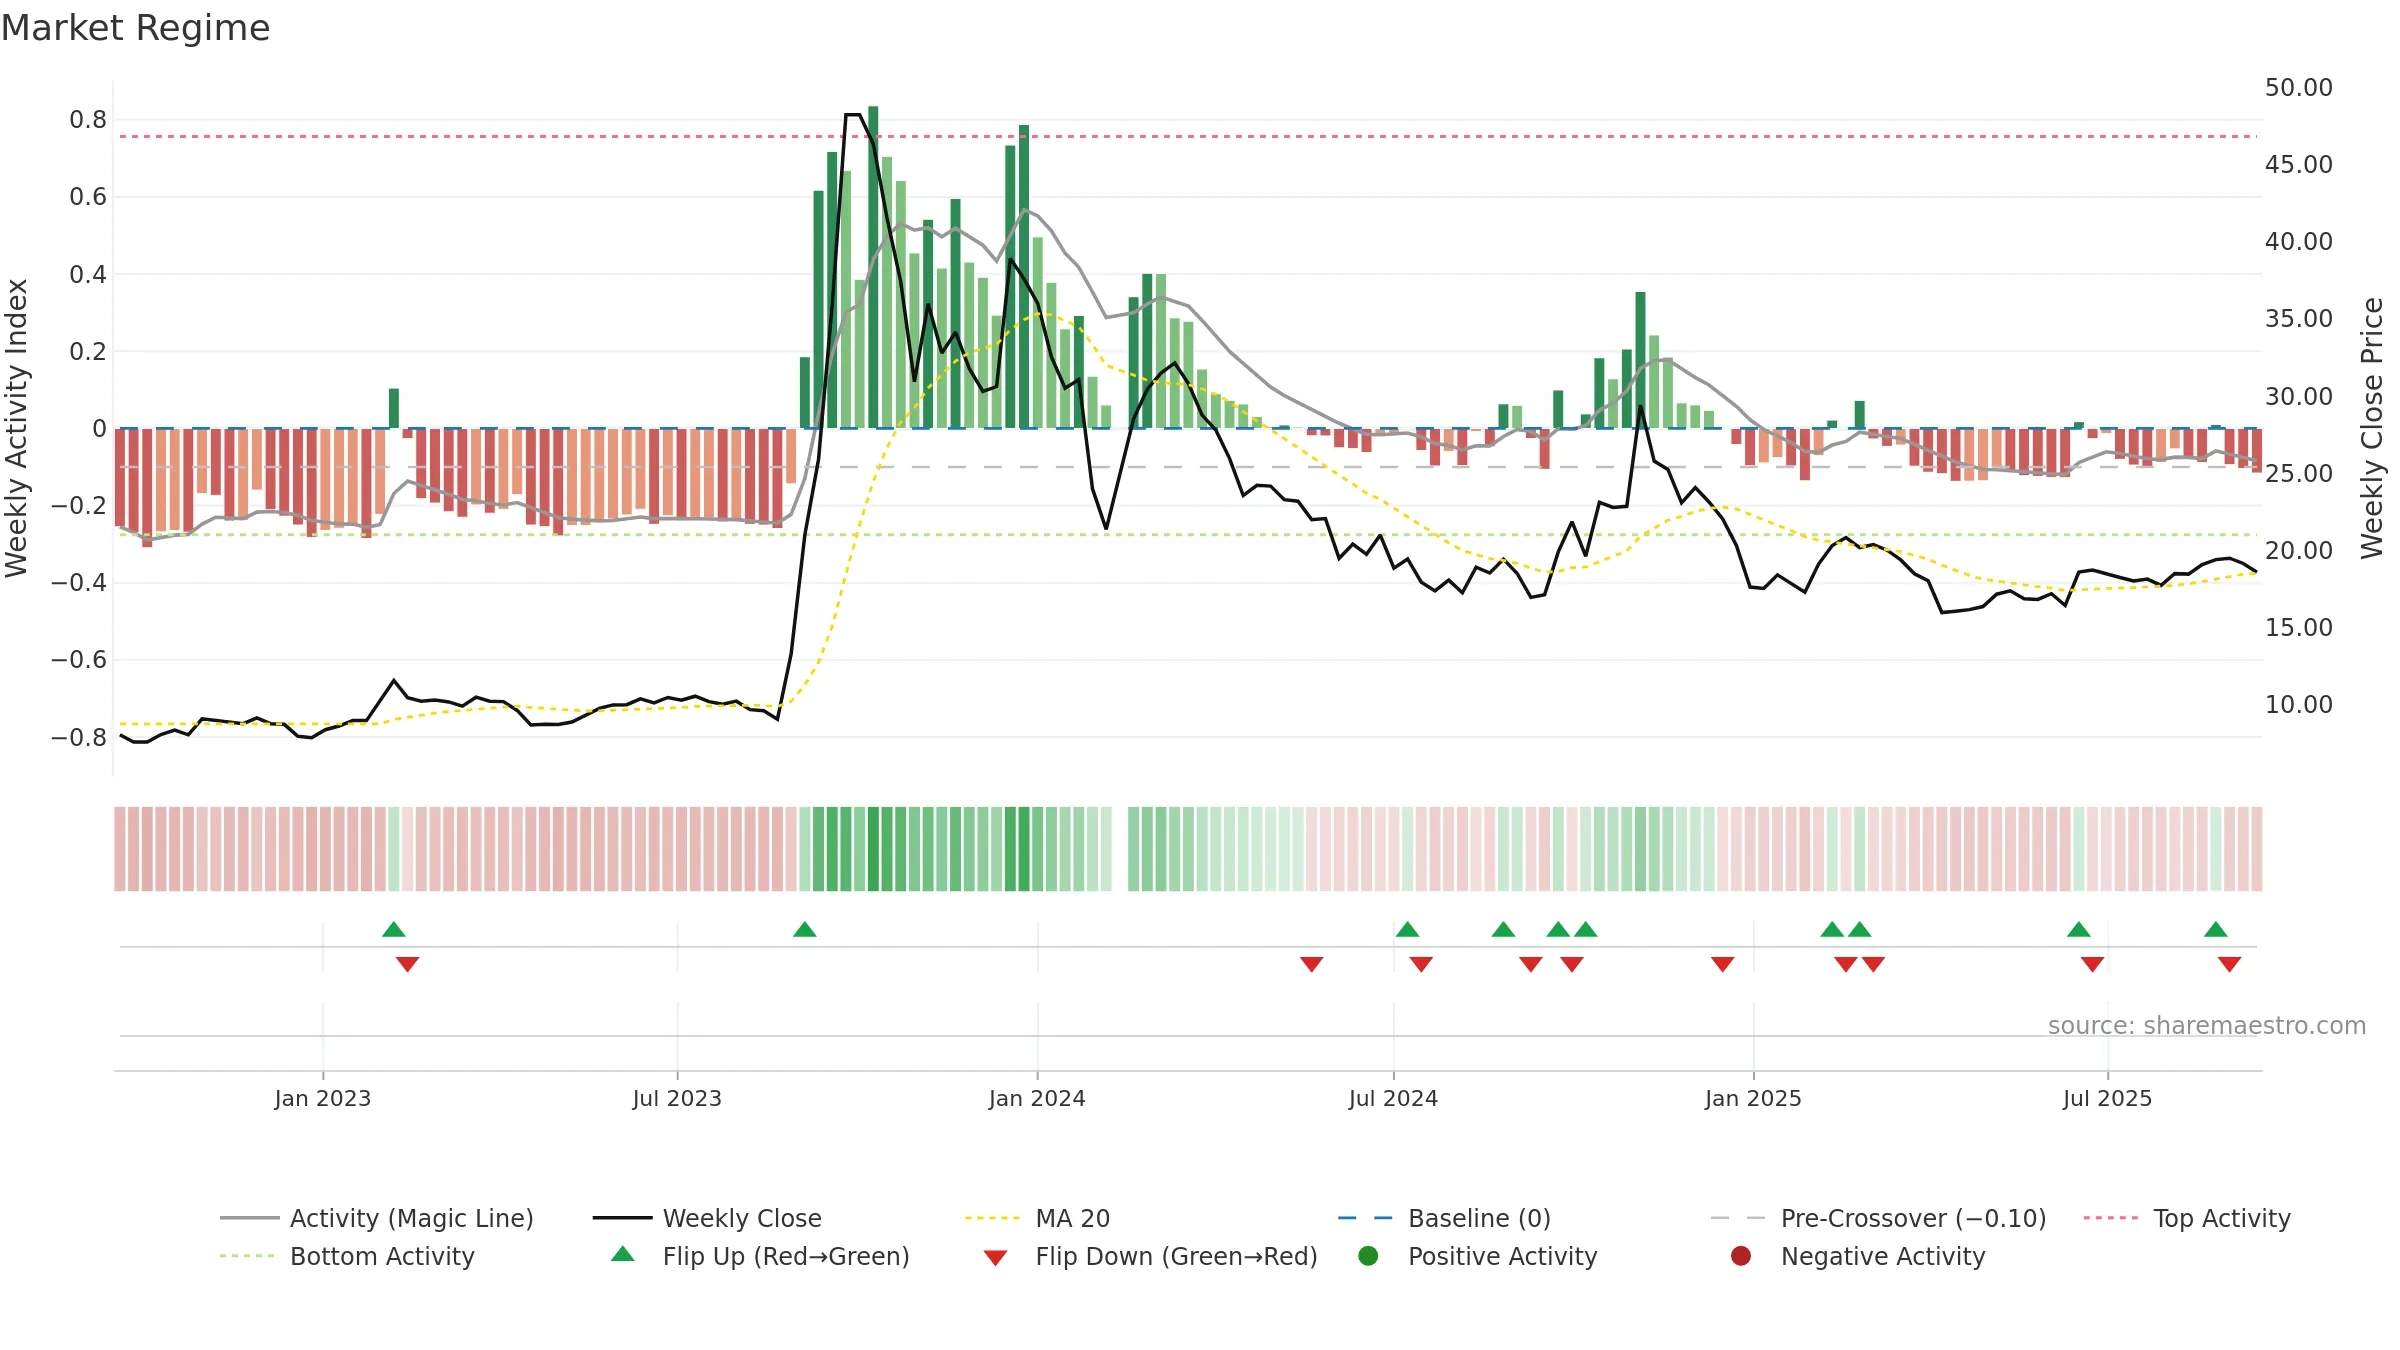
Task: Toggle the Bottom Activity legend entry
Action: click(347, 1256)
